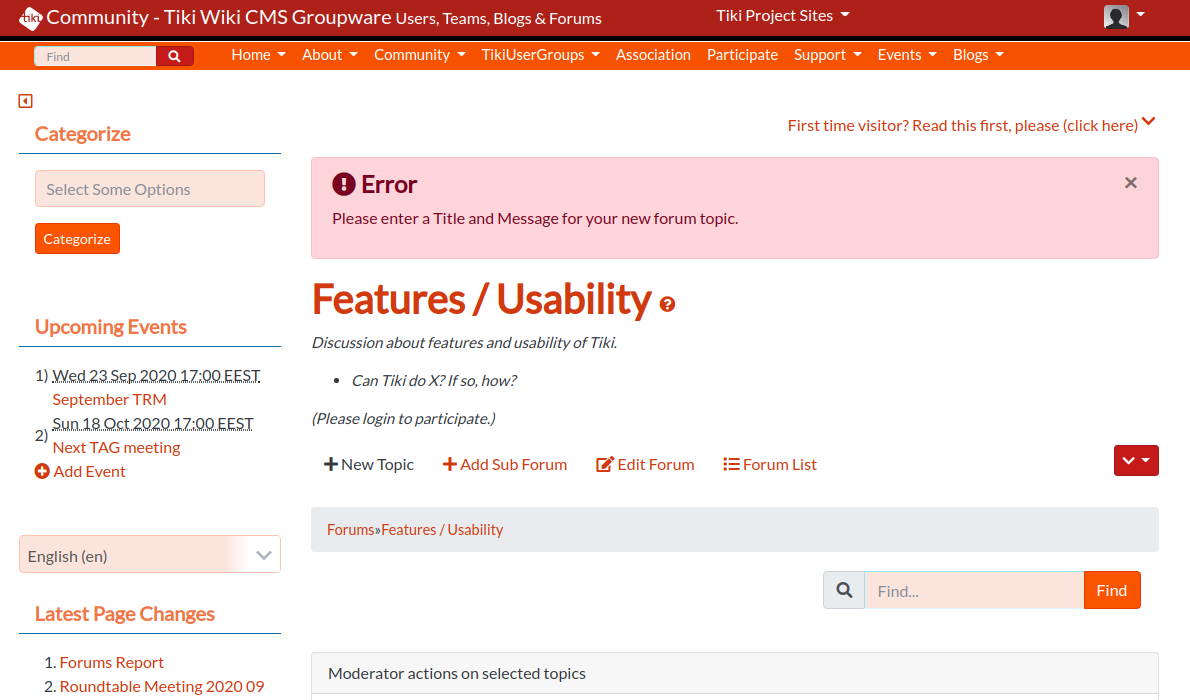Open the red forum actions dropdown button
Image resolution: width=1190 pixels, height=700 pixels.
click(x=1136, y=460)
